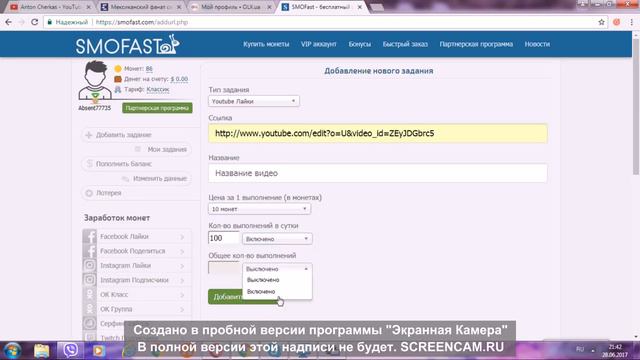640x360 pixels.
Task: Click the Добавить задание sidebar link
Action: 124,135
